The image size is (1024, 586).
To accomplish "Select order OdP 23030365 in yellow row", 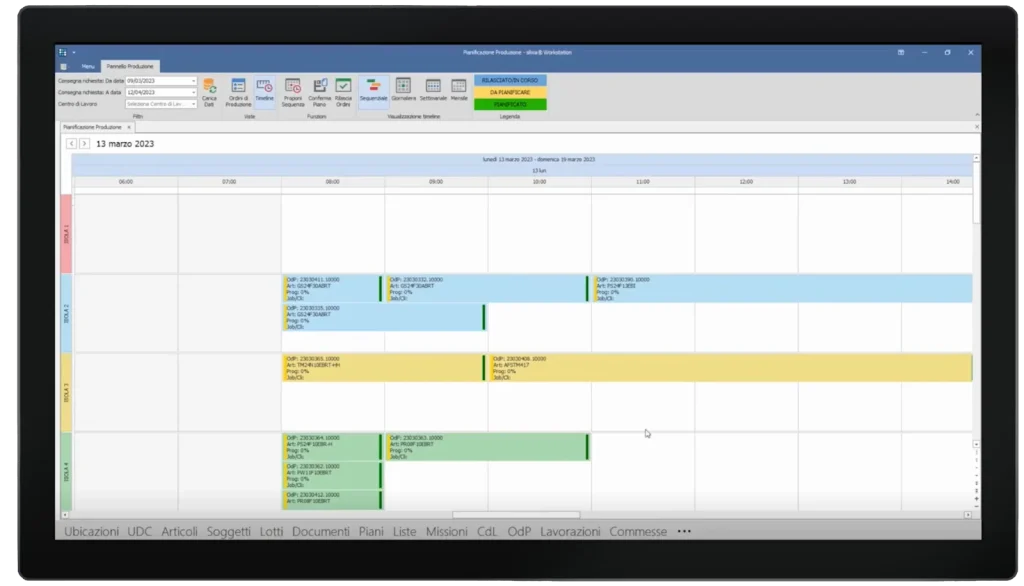I will pyautogui.click(x=384, y=368).
